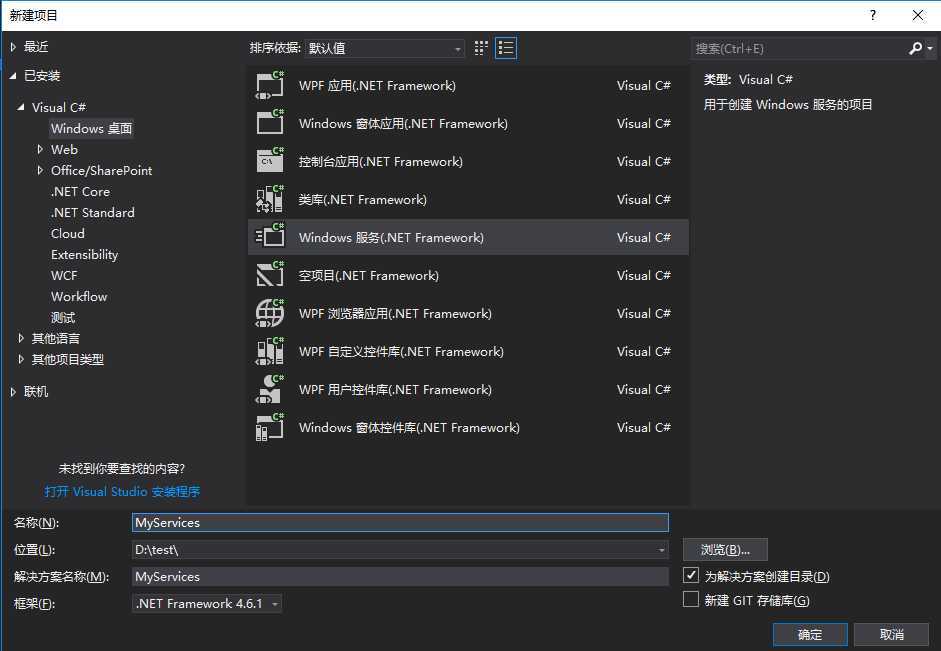Expand the Office/SharePoint tree node
The image size is (941, 651).
[40, 170]
